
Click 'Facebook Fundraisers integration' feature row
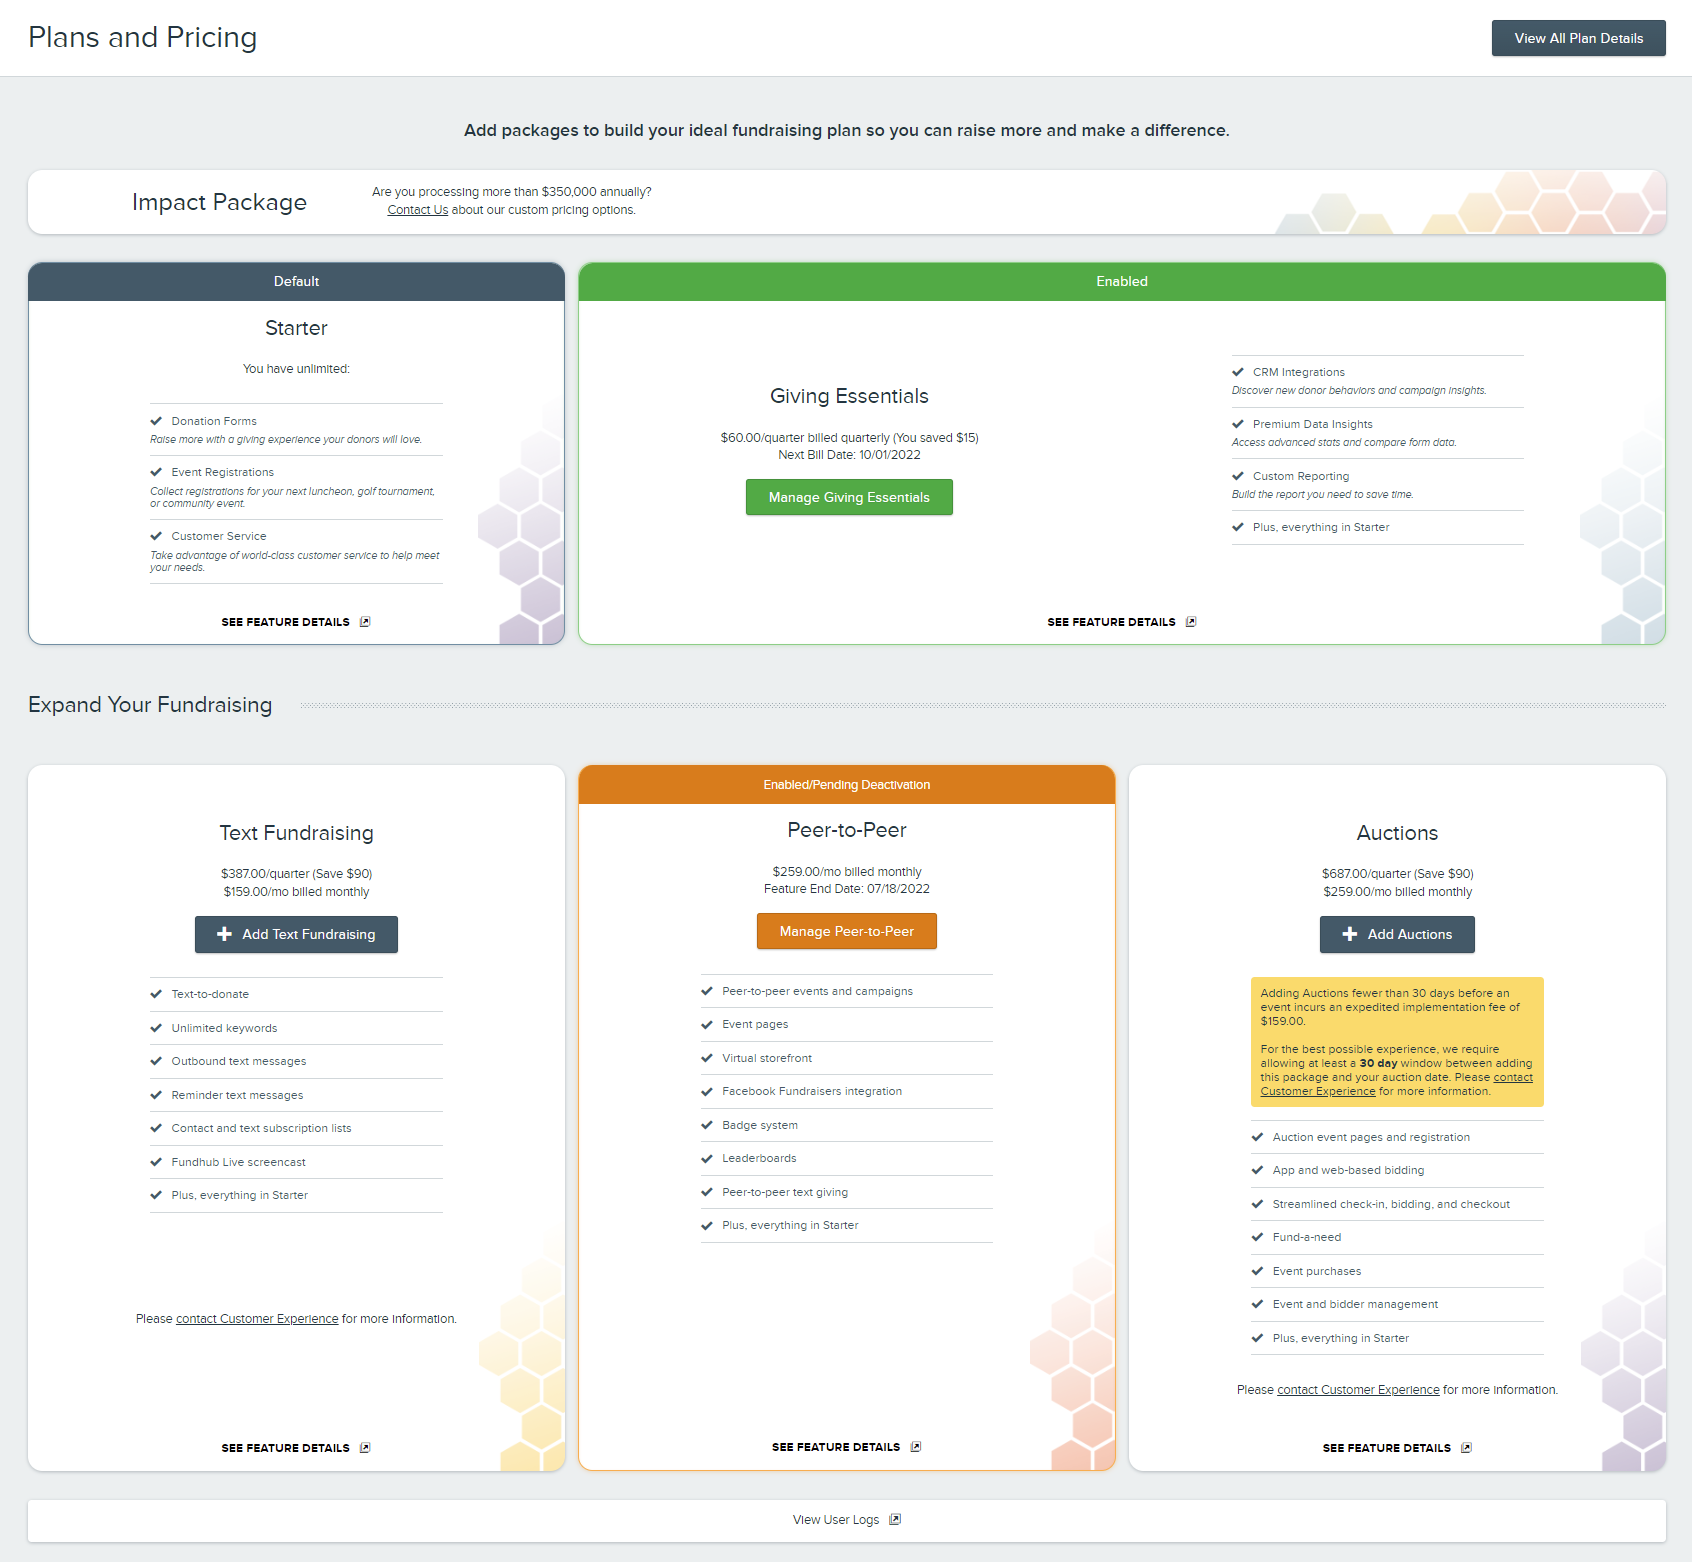coord(847,1091)
